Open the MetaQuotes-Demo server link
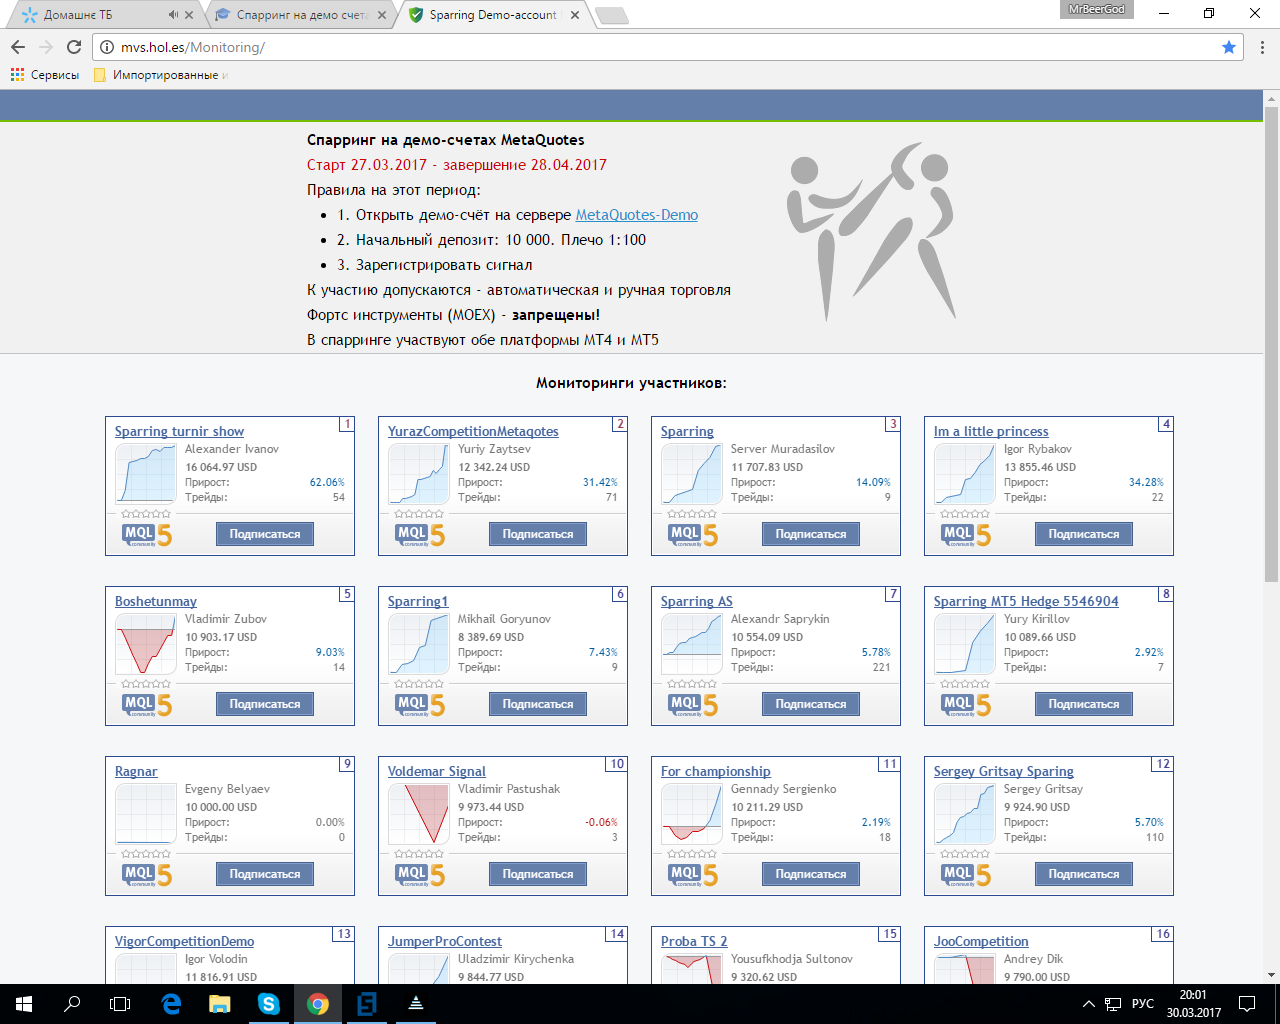 point(637,215)
